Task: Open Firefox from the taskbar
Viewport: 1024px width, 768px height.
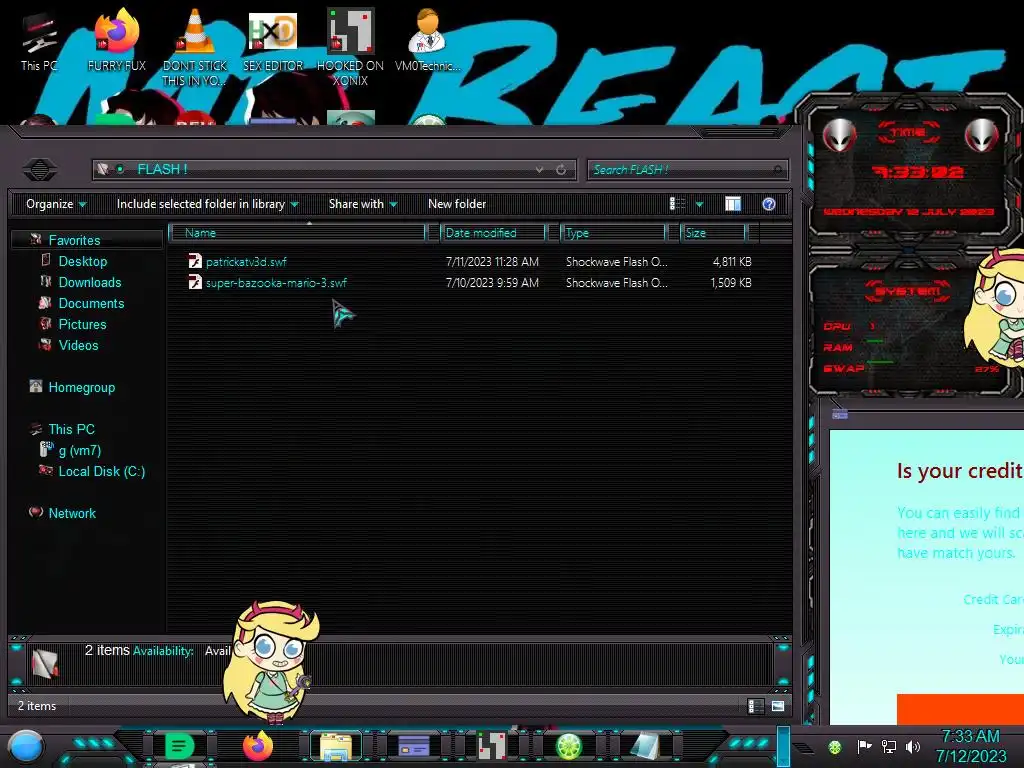Action: pos(257,746)
